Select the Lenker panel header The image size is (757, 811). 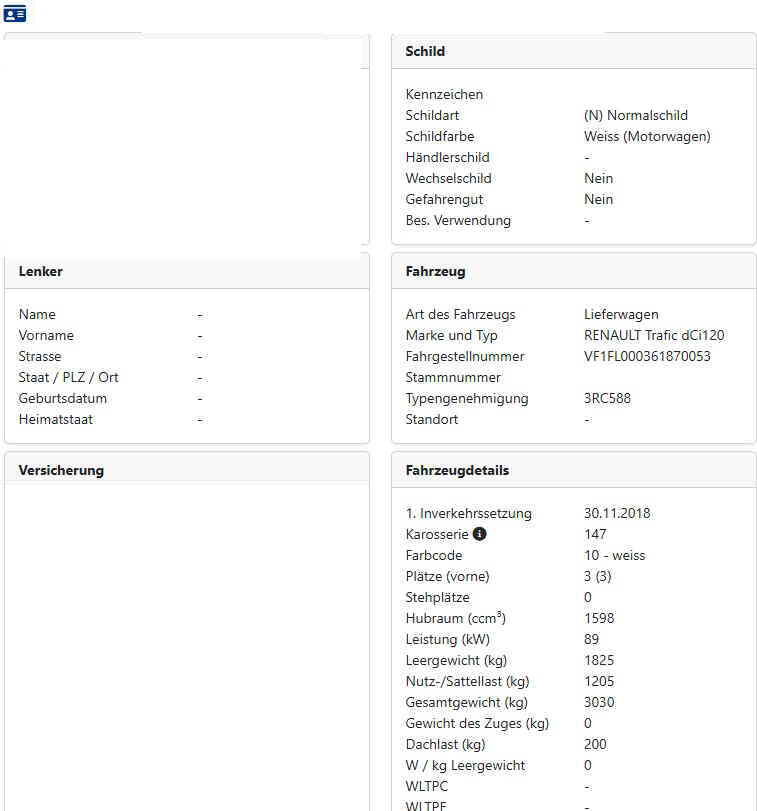click(187, 272)
